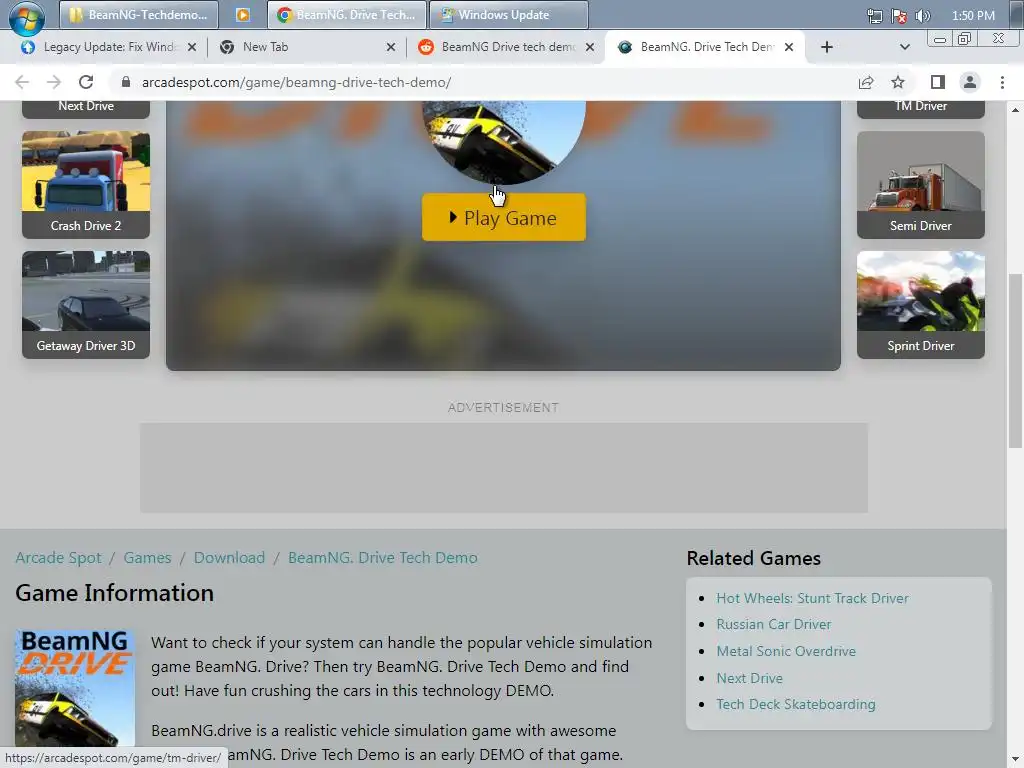Open TM Driver game card

(x=921, y=108)
